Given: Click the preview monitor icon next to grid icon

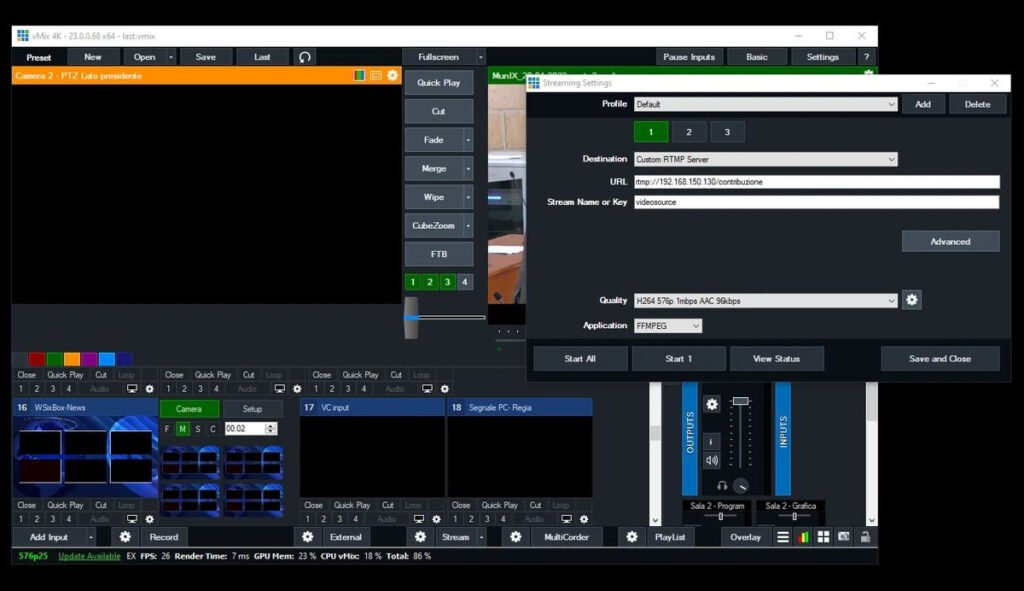Looking at the screenshot, I should click(x=844, y=537).
